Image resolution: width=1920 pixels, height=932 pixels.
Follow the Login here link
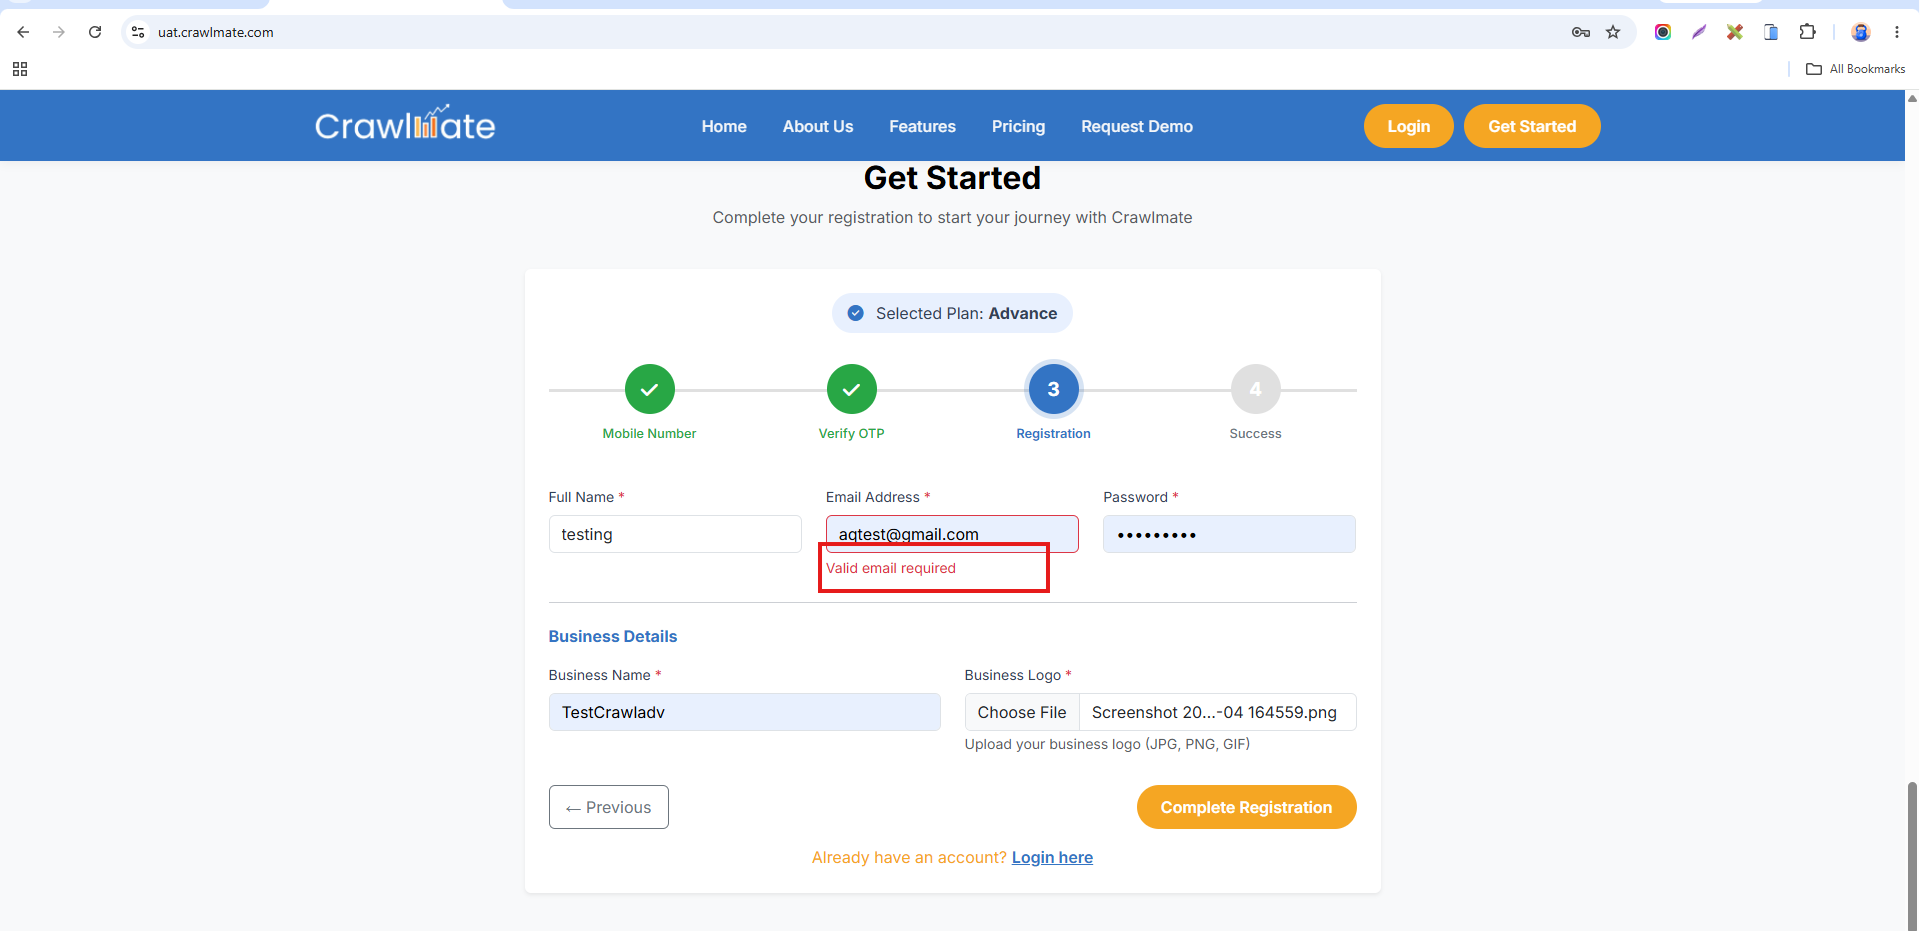point(1052,857)
